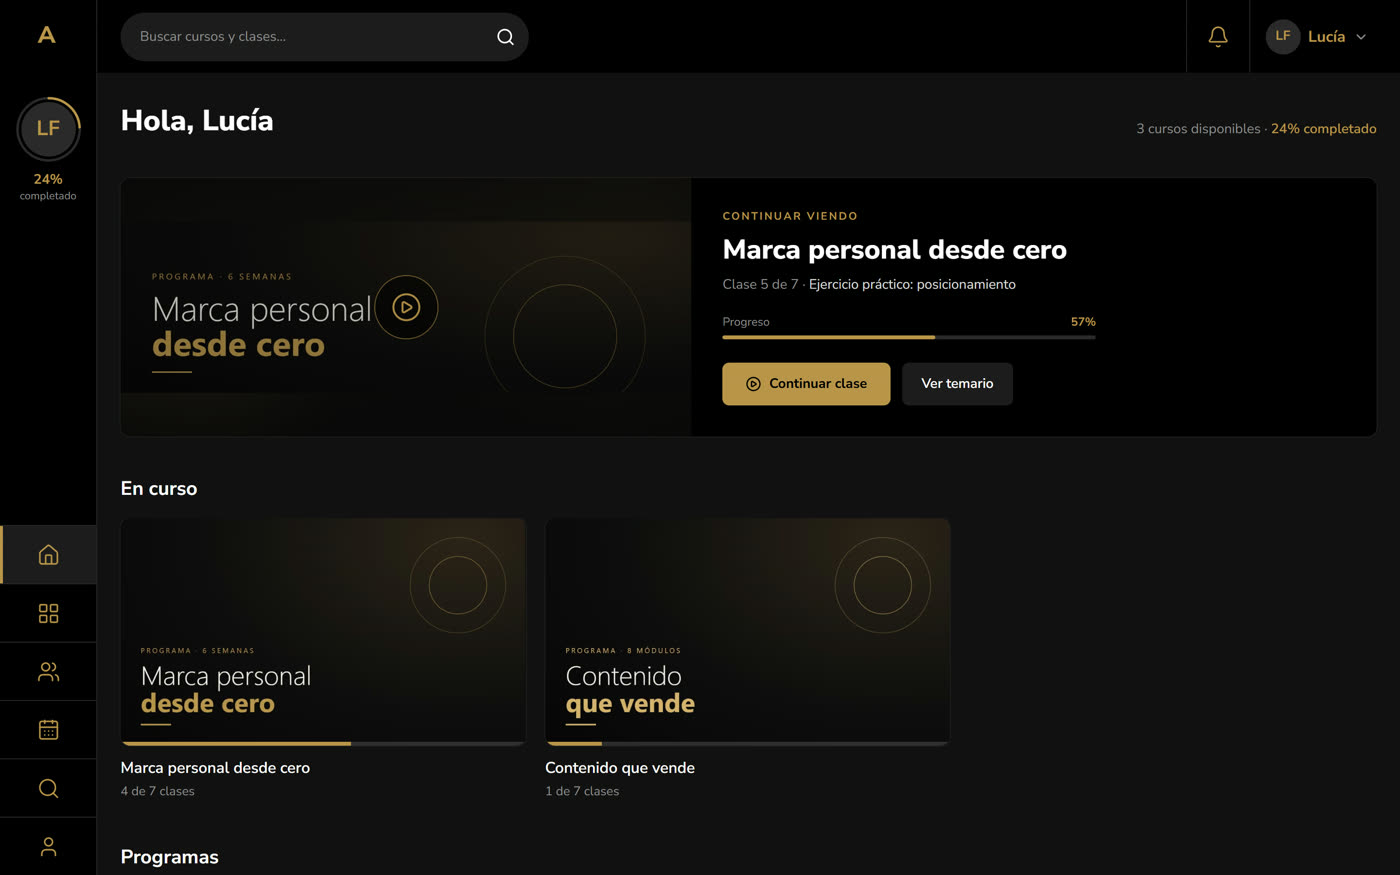Open the search icon in the sidebar
Screen dimensions: 1400x875
pos(48,788)
